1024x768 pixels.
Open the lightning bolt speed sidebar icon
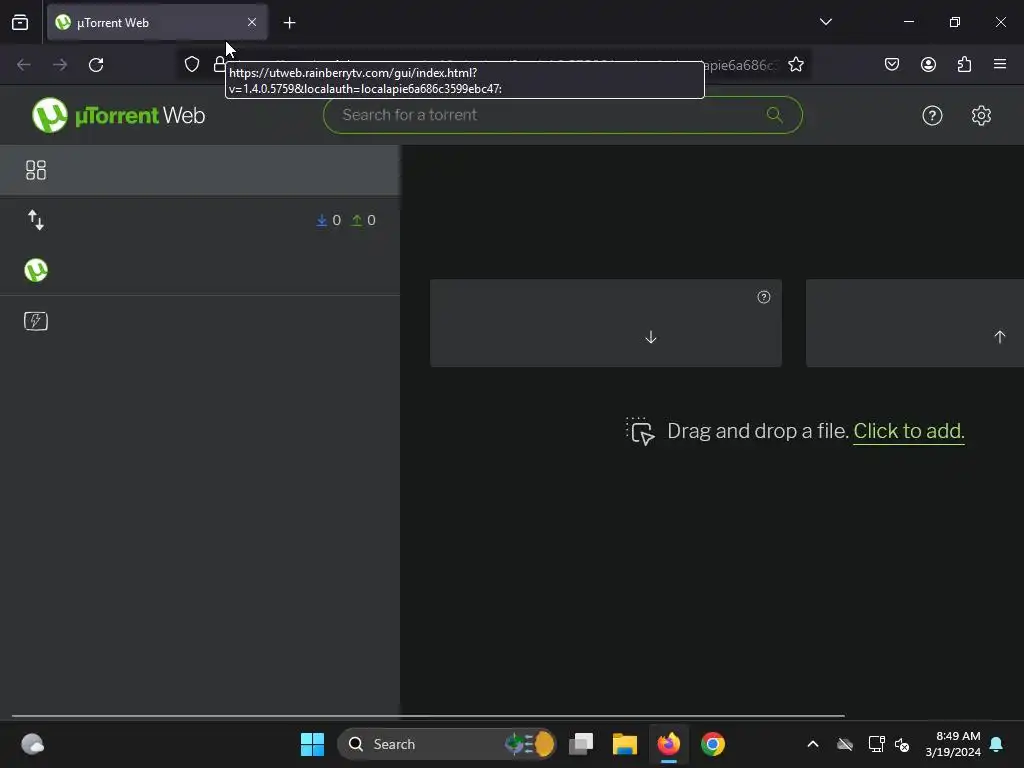point(36,321)
